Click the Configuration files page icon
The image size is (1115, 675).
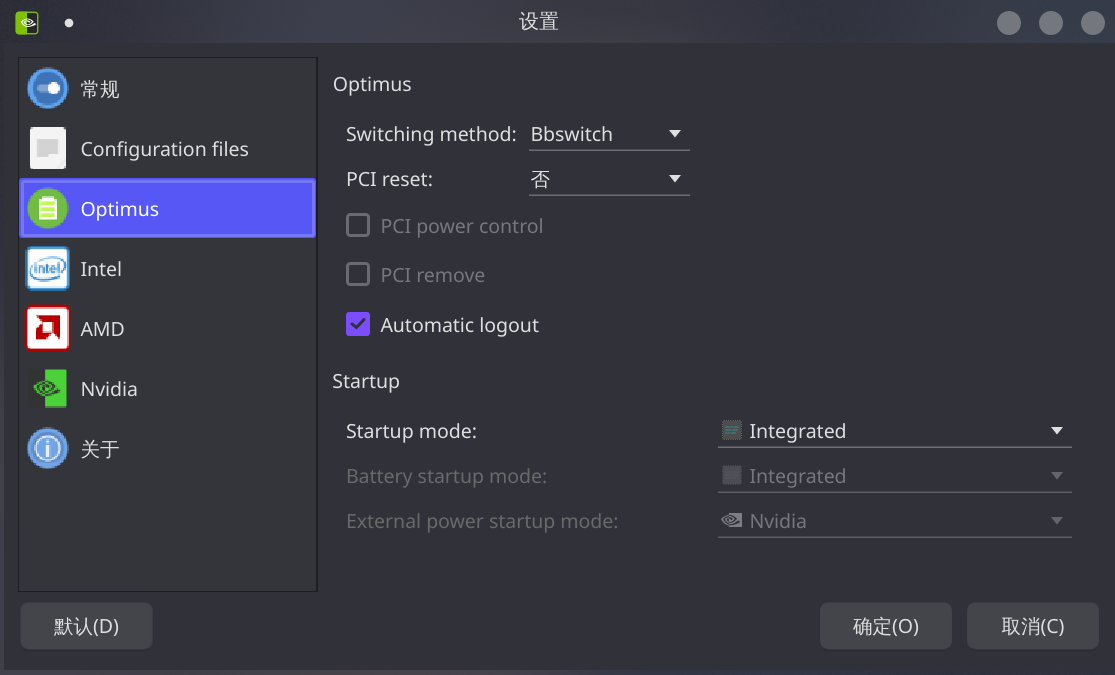point(48,148)
